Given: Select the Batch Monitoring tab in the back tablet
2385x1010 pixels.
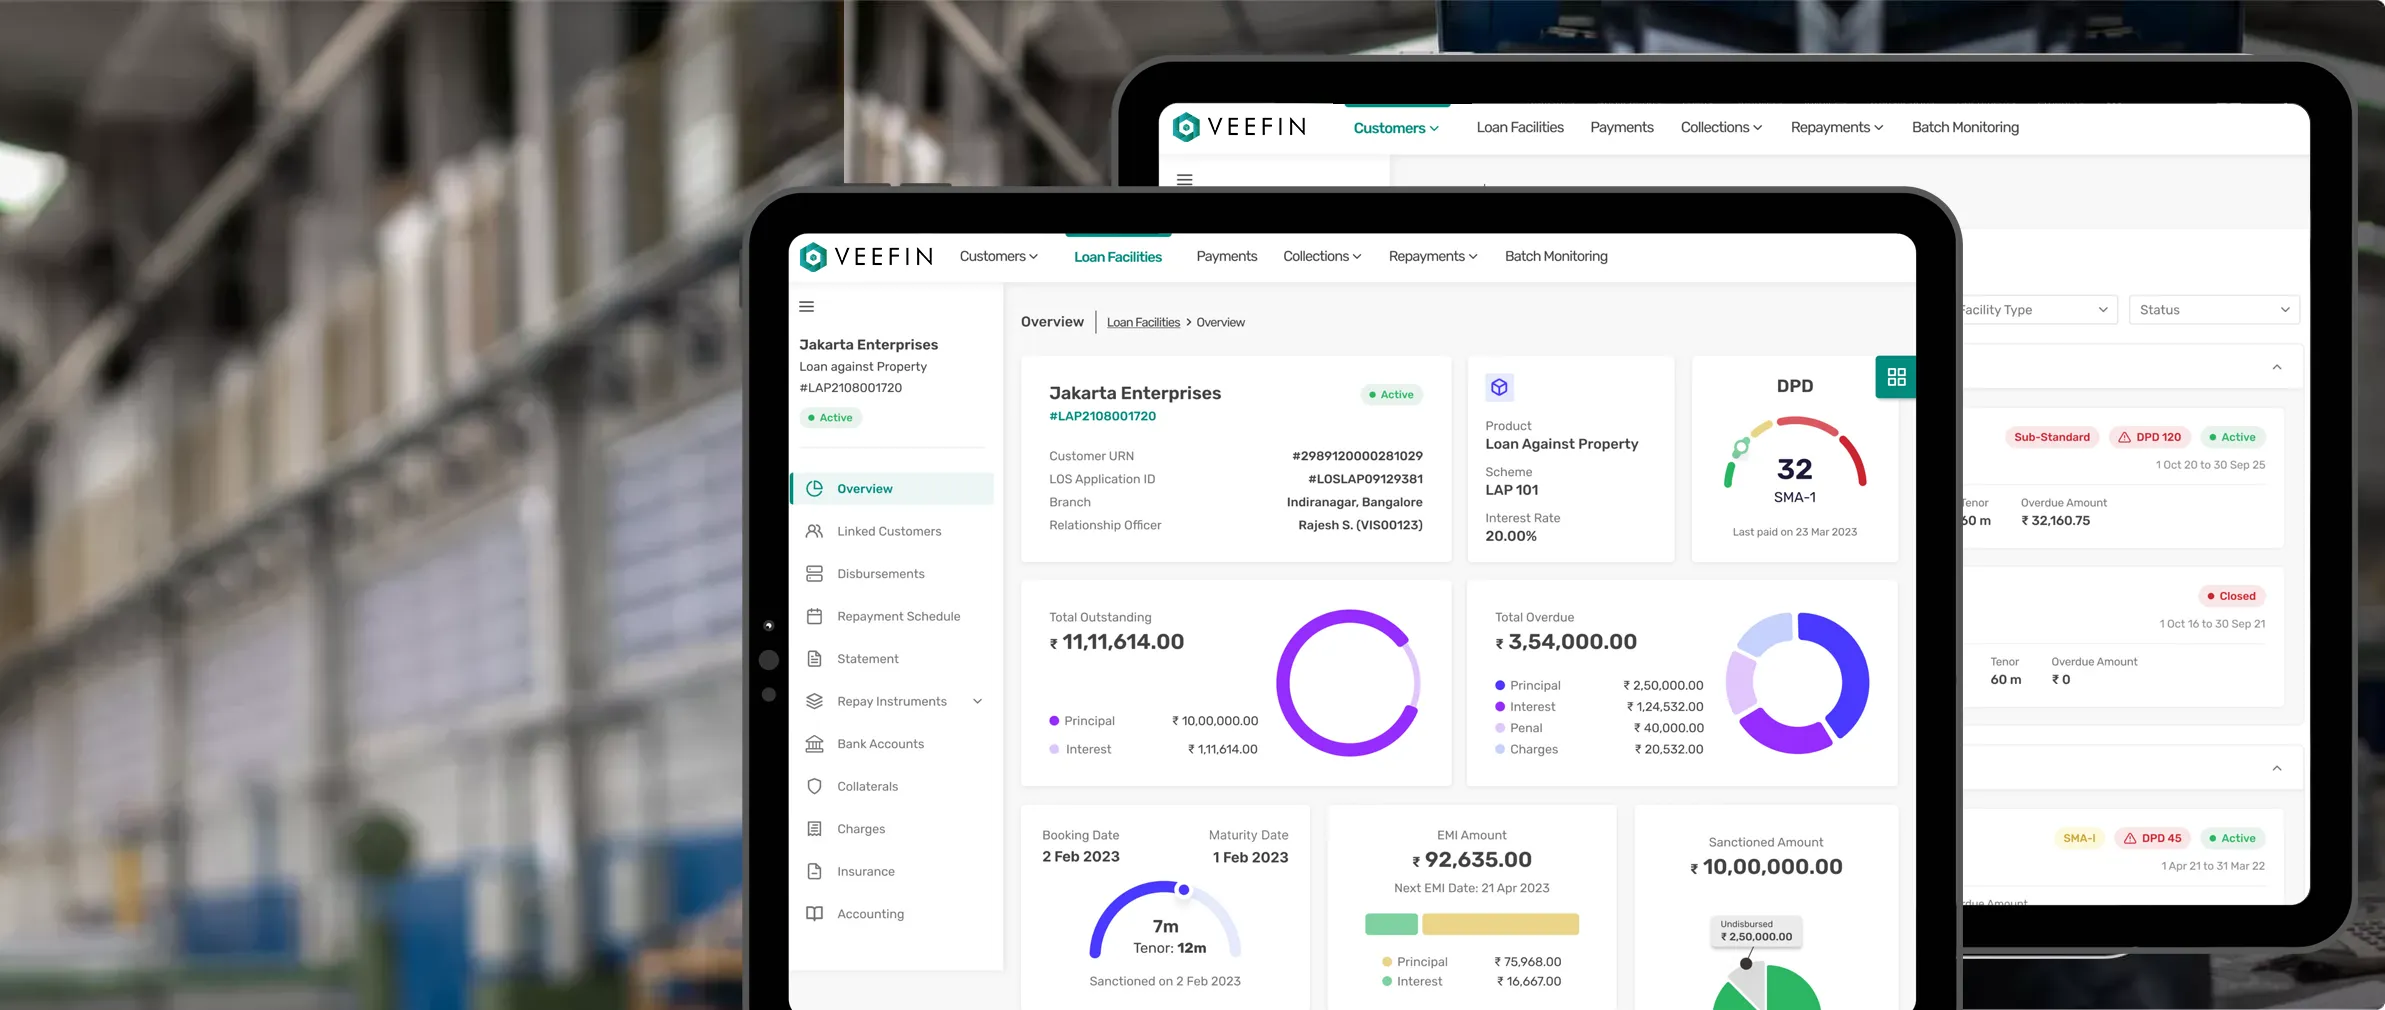Looking at the screenshot, I should [x=1965, y=128].
